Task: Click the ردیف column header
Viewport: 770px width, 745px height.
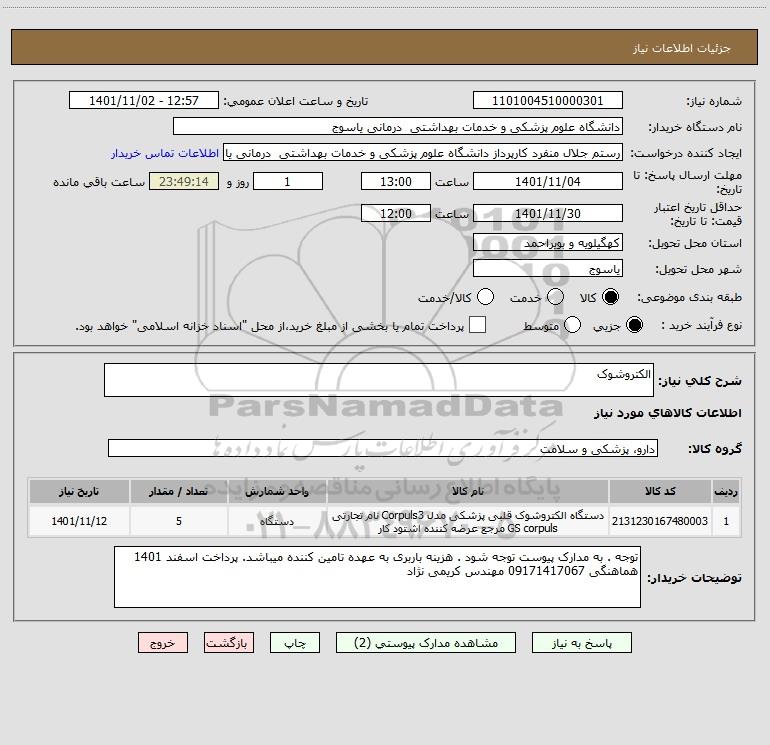Action: tap(726, 492)
